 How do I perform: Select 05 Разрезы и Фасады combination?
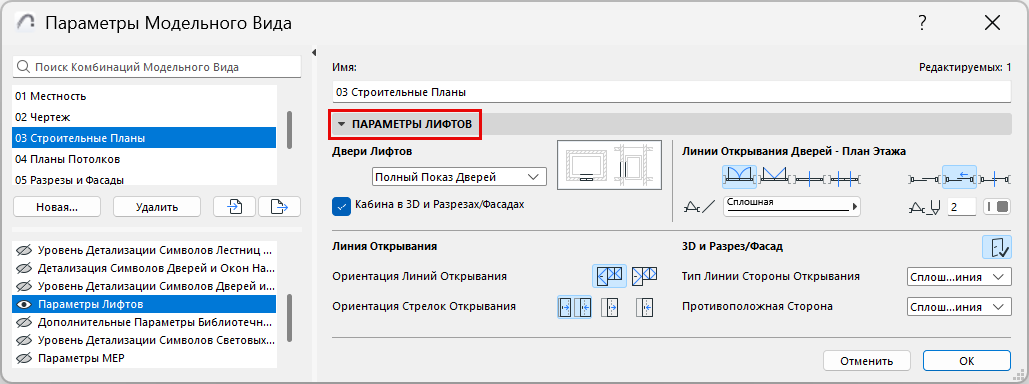pyautogui.click(x=144, y=179)
